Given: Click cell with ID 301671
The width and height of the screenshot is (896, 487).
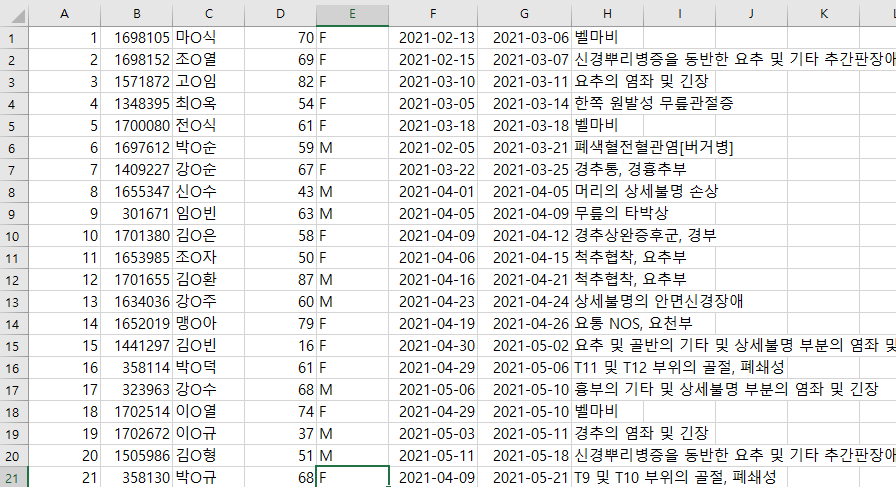Looking at the screenshot, I should click(x=136, y=214).
